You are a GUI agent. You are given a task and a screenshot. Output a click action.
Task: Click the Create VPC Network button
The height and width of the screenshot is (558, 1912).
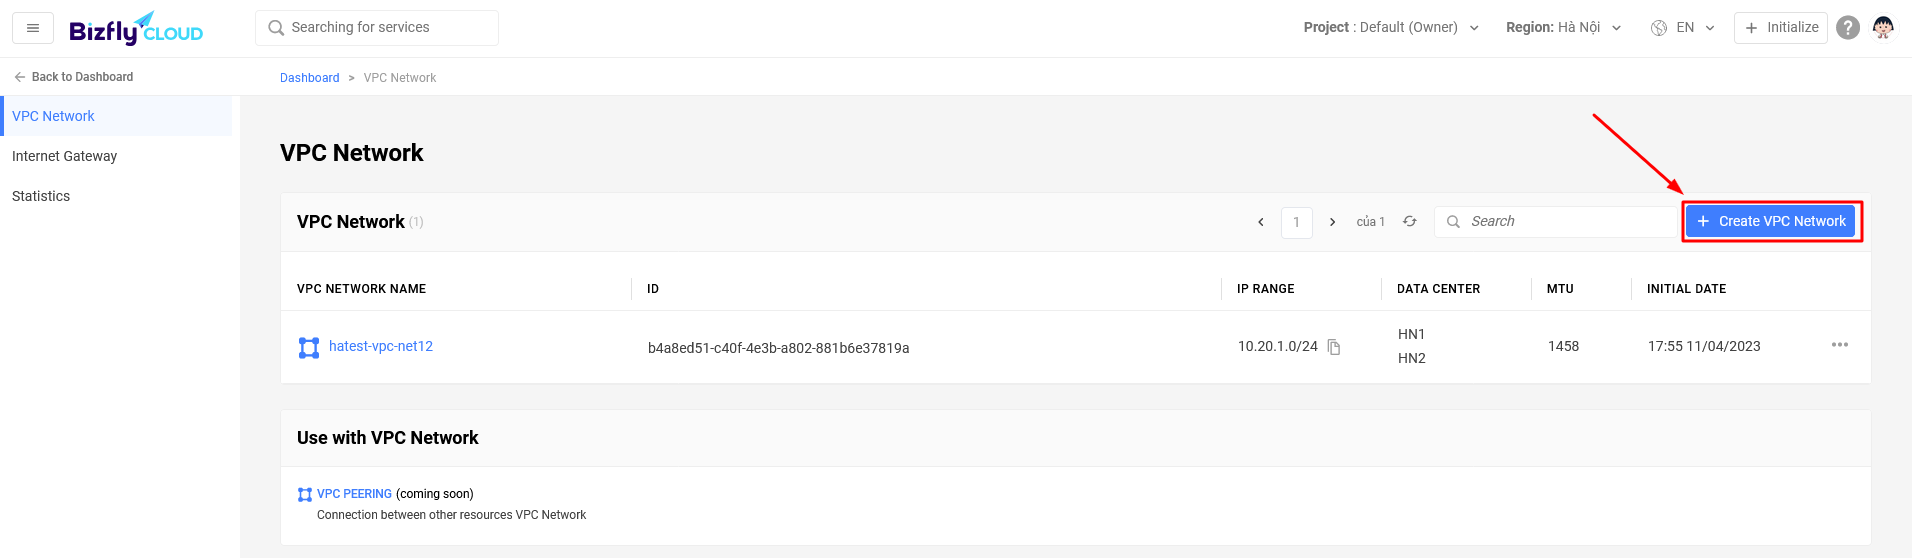[x=1771, y=221]
